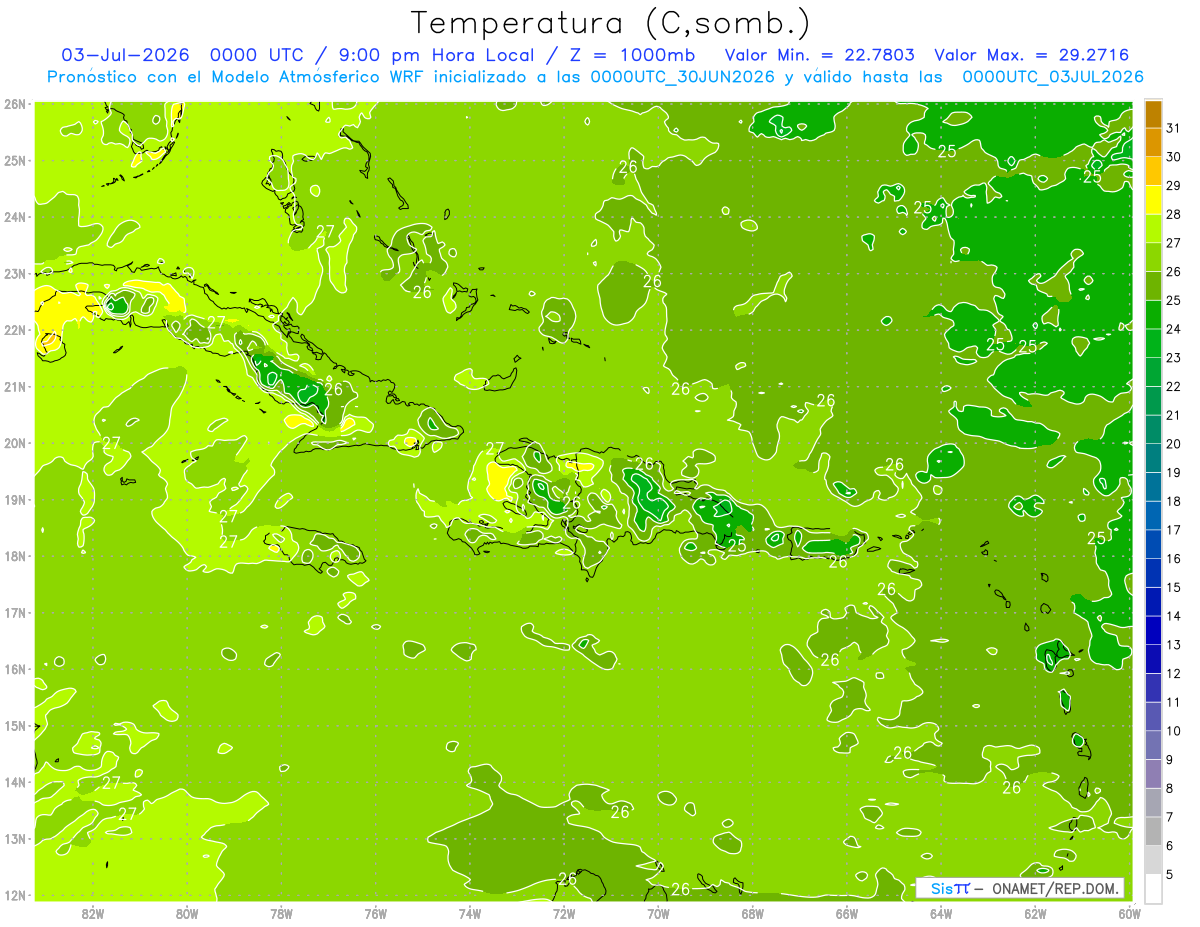Pick the green swatch between 24 and 25
1200x927 pixels.
point(1153,315)
